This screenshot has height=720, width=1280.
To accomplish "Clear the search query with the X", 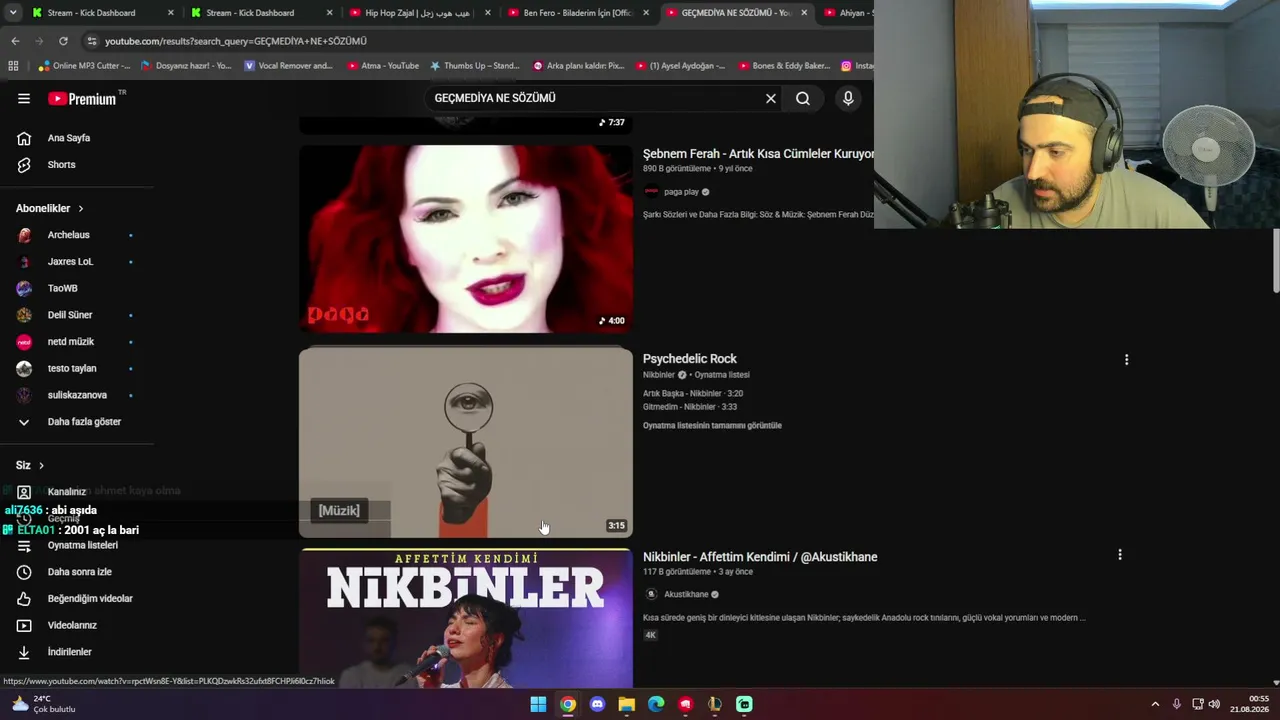I will (771, 98).
